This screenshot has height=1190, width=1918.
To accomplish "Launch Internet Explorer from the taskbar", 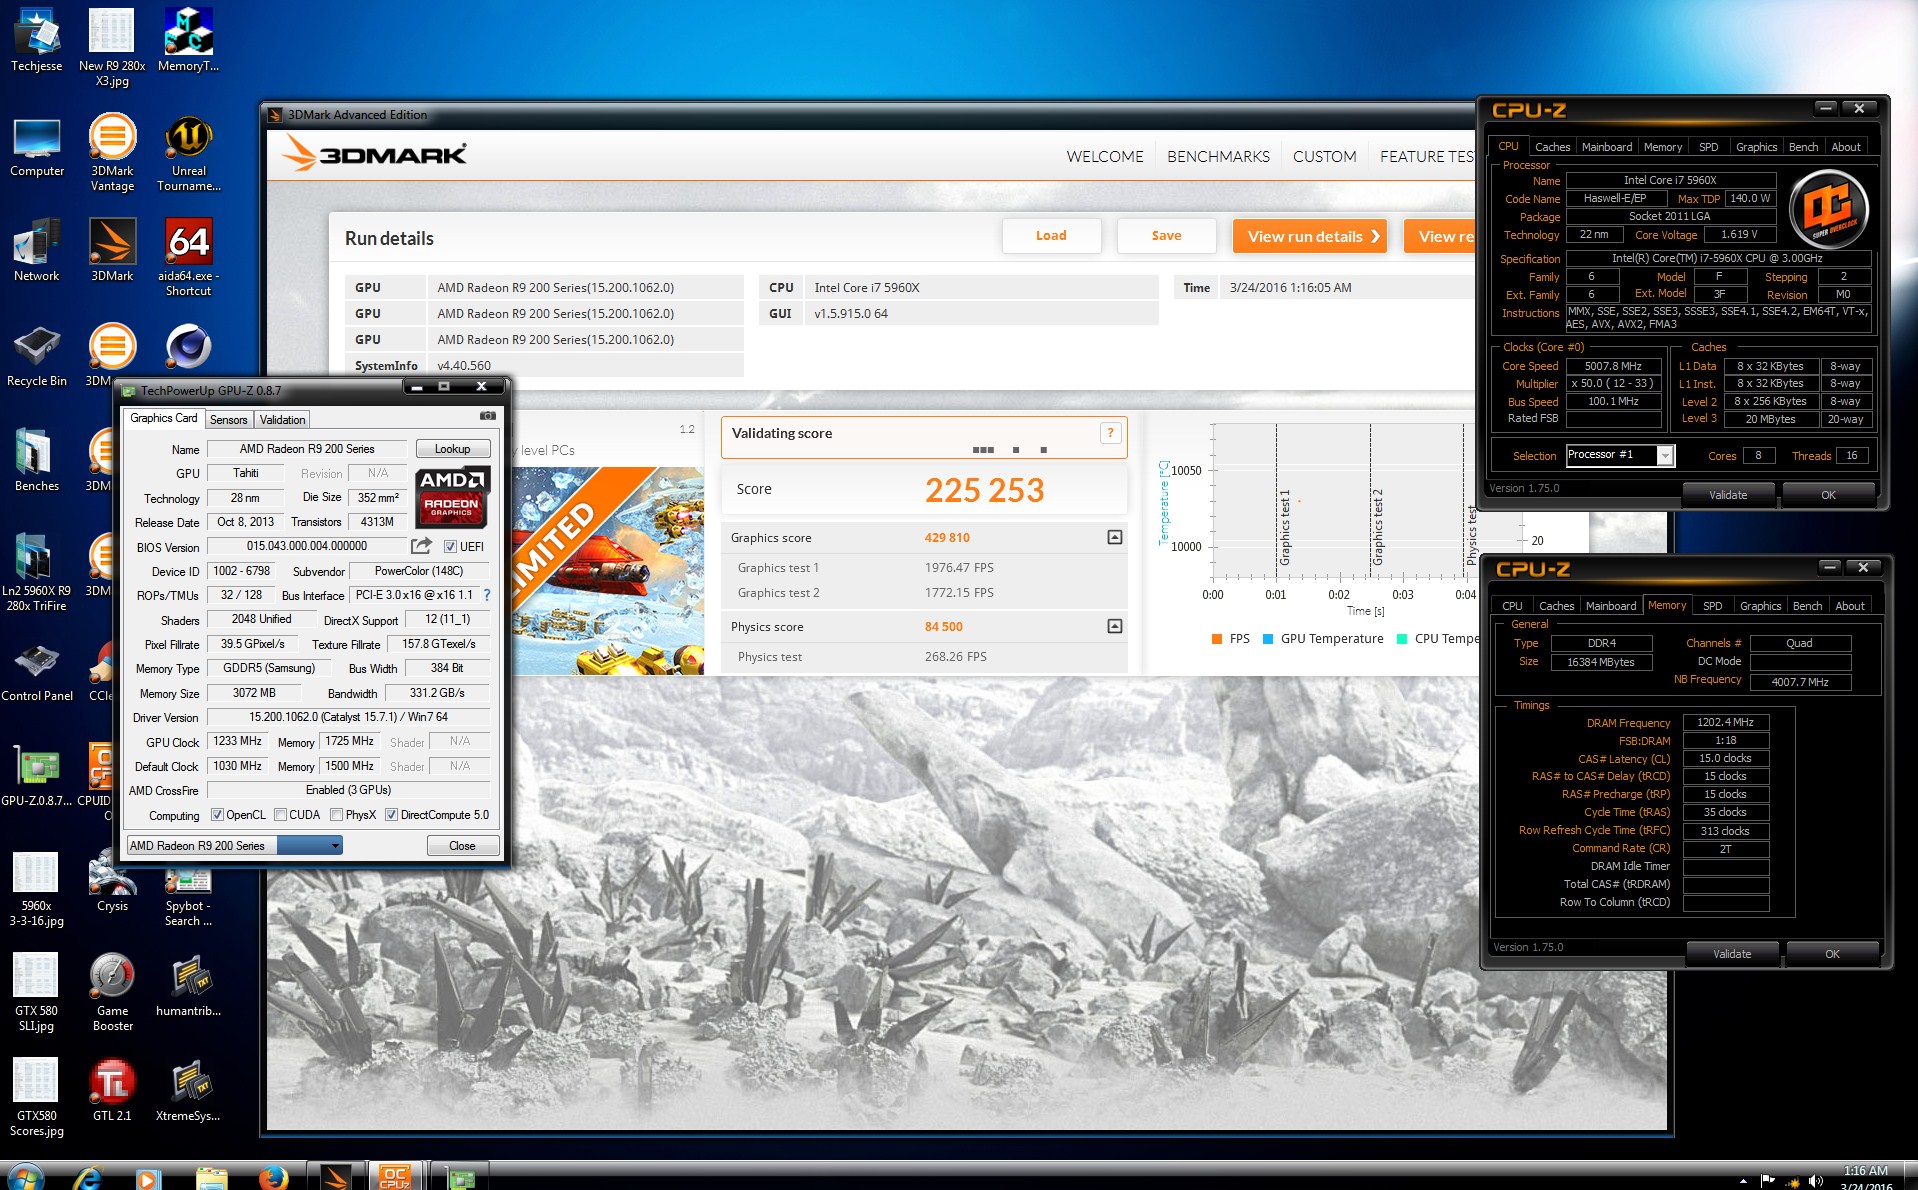I will tap(88, 1178).
